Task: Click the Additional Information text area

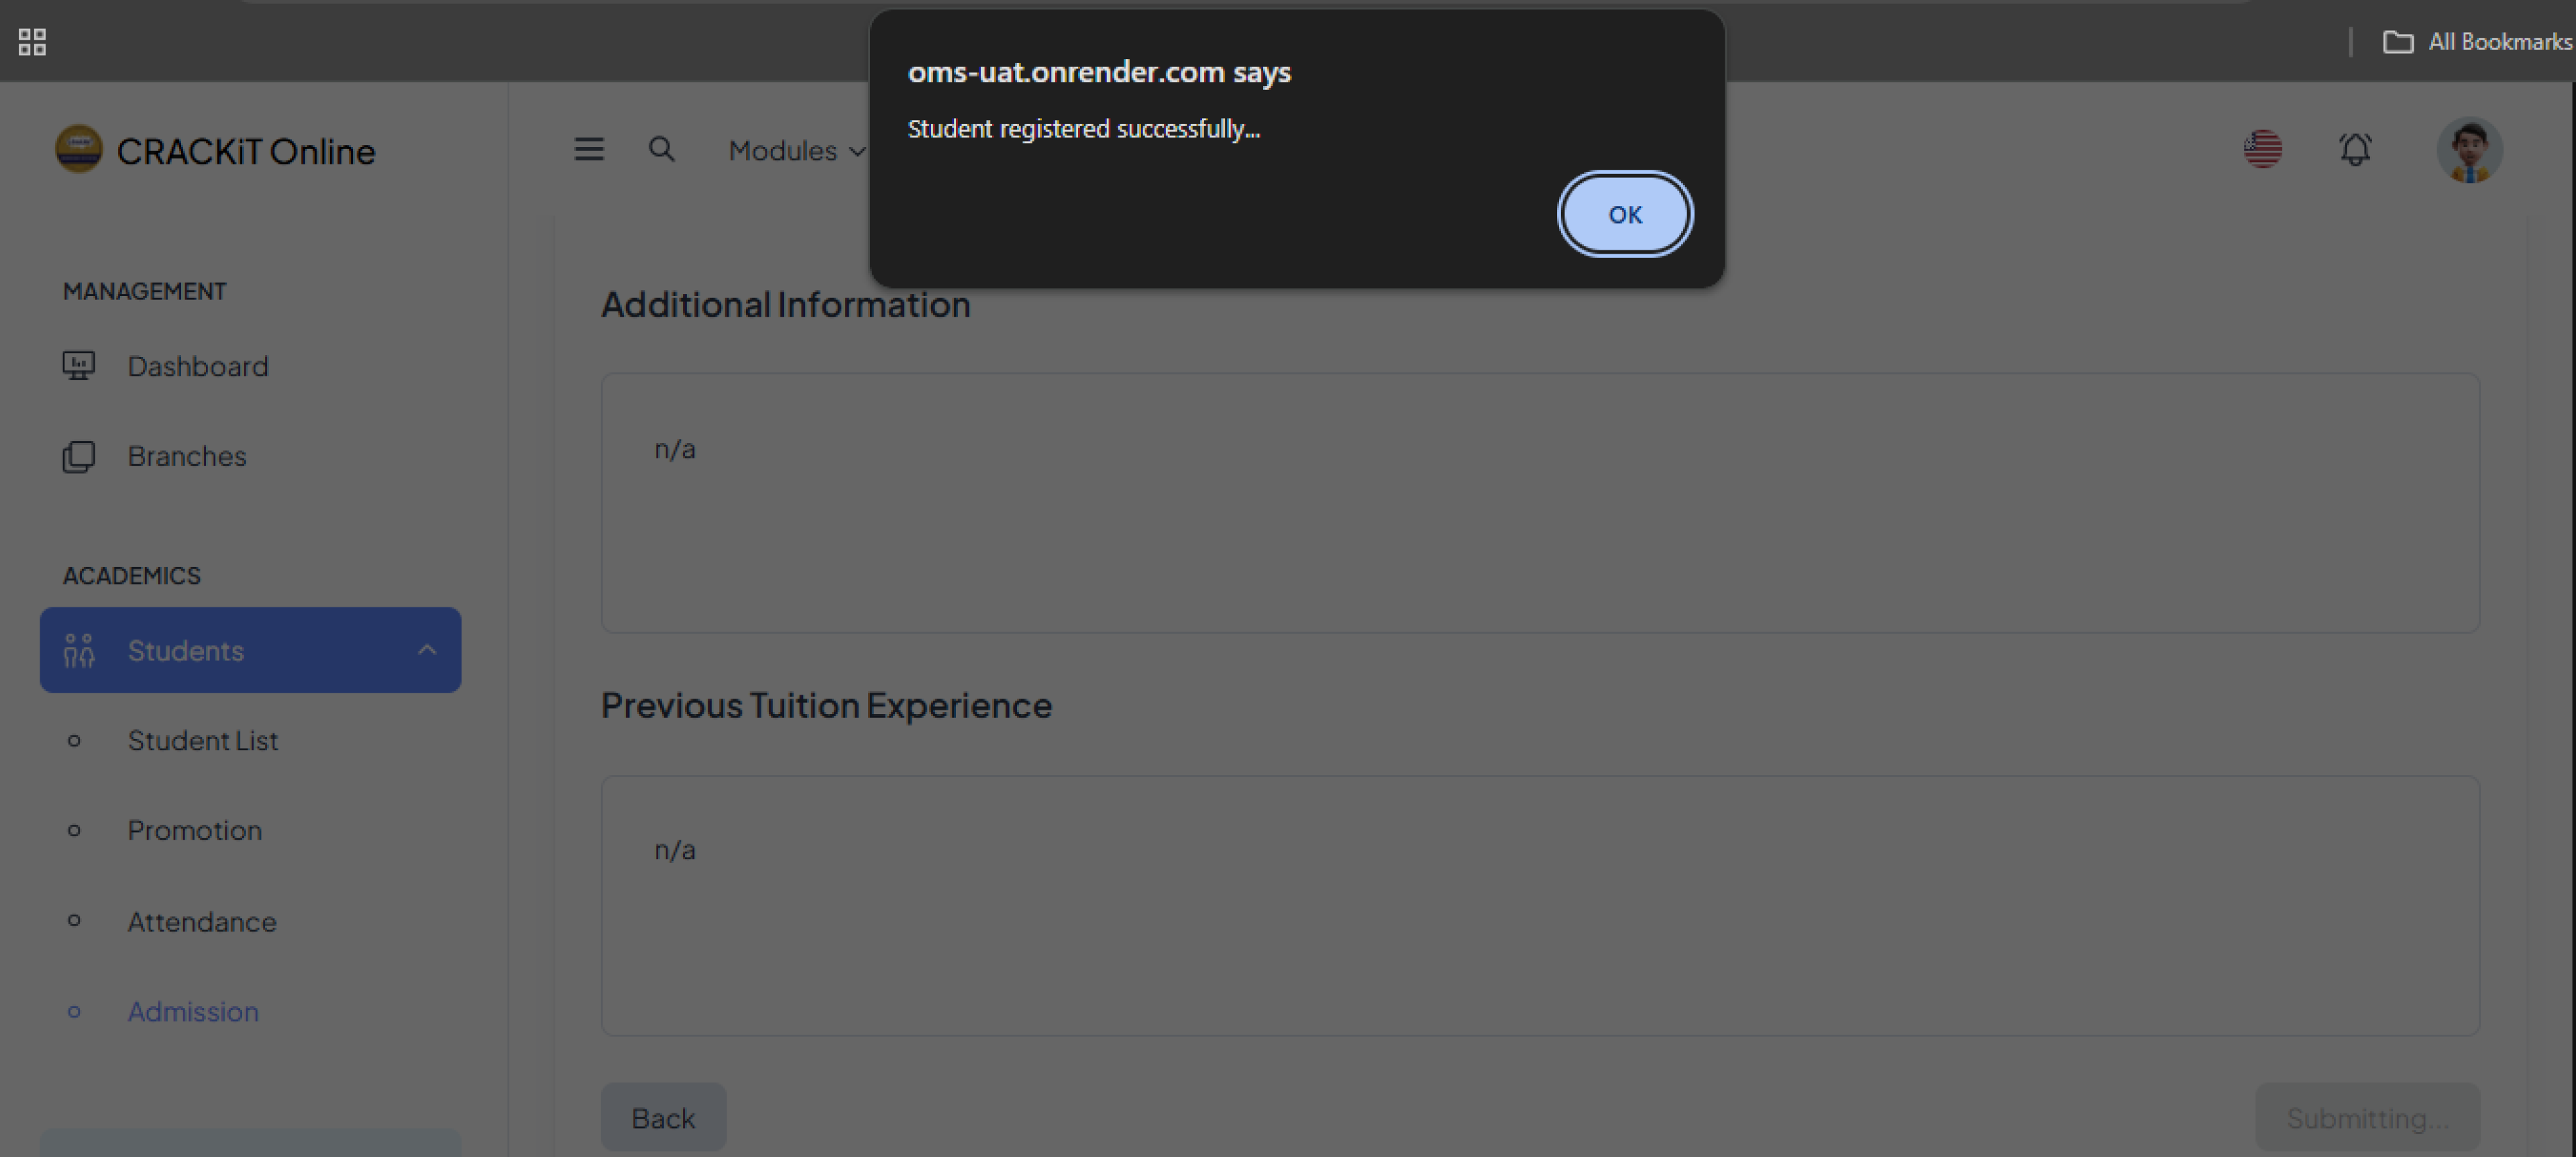Action: 1539,503
